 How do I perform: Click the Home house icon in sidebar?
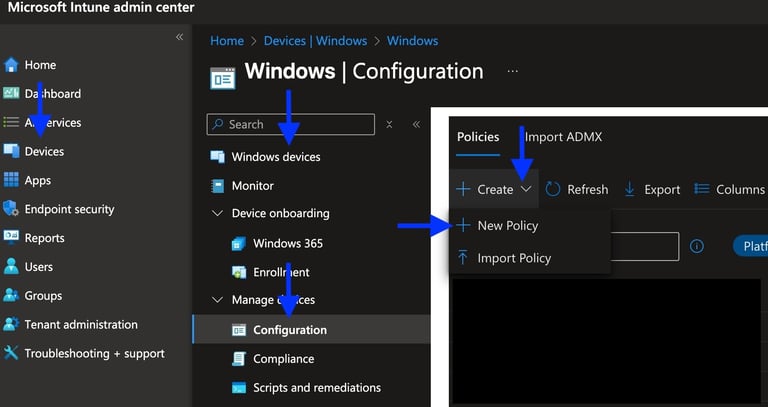pyautogui.click(x=11, y=65)
